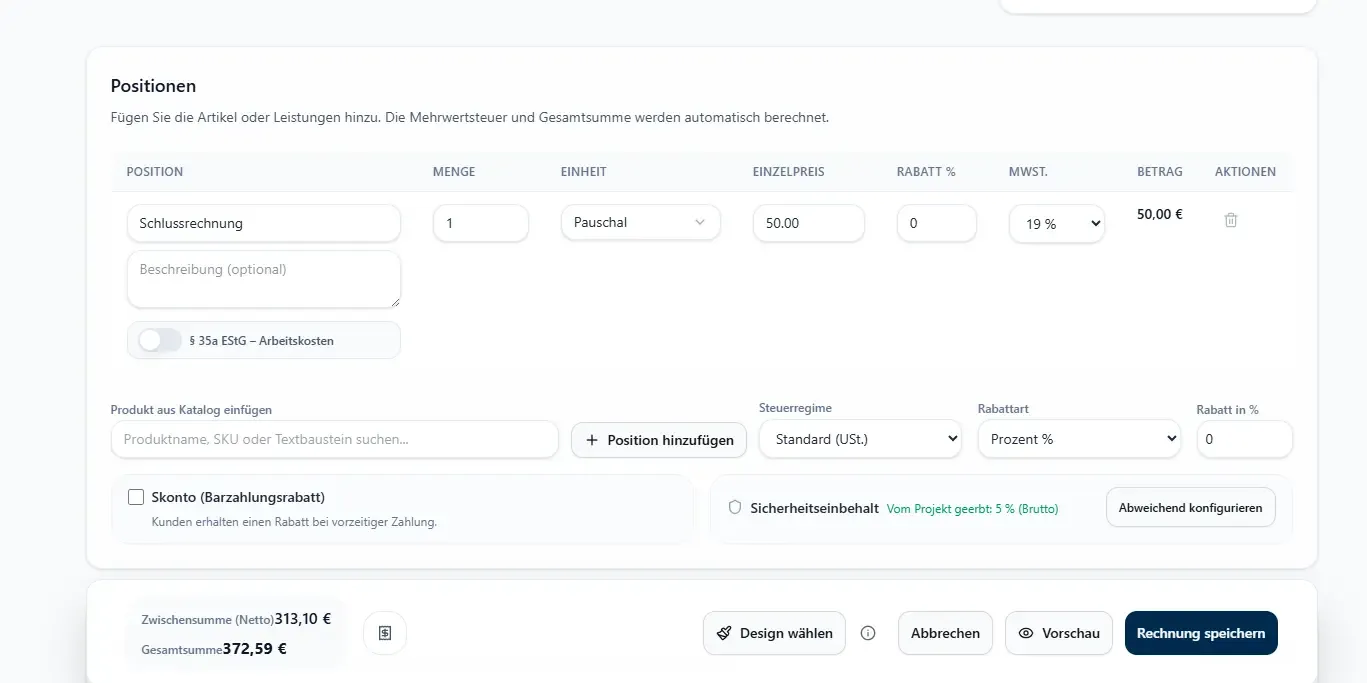
Task: Open the Steuerregime dropdown Standard (USt.)
Action: [x=860, y=439]
